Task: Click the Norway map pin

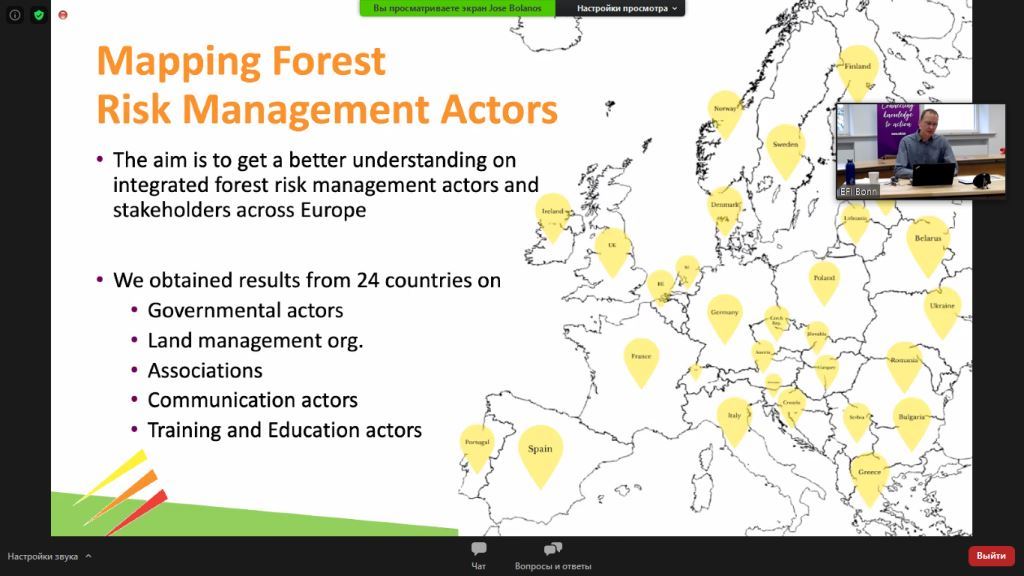Action: point(725,114)
